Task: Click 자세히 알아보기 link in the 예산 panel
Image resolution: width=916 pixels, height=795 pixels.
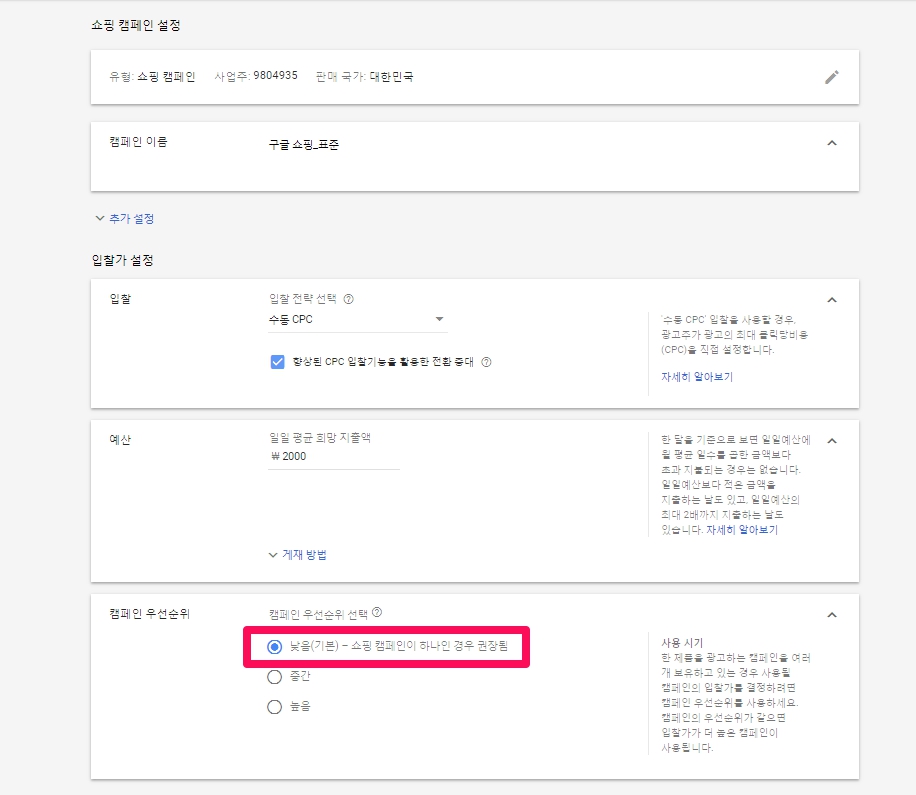Action: [x=741, y=530]
